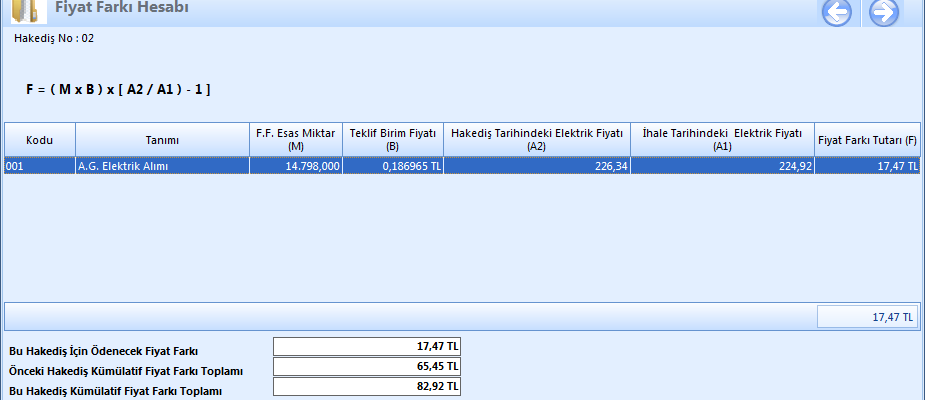Click the 14.798,000 quantity cell
The width and height of the screenshot is (925, 400).
295,166
